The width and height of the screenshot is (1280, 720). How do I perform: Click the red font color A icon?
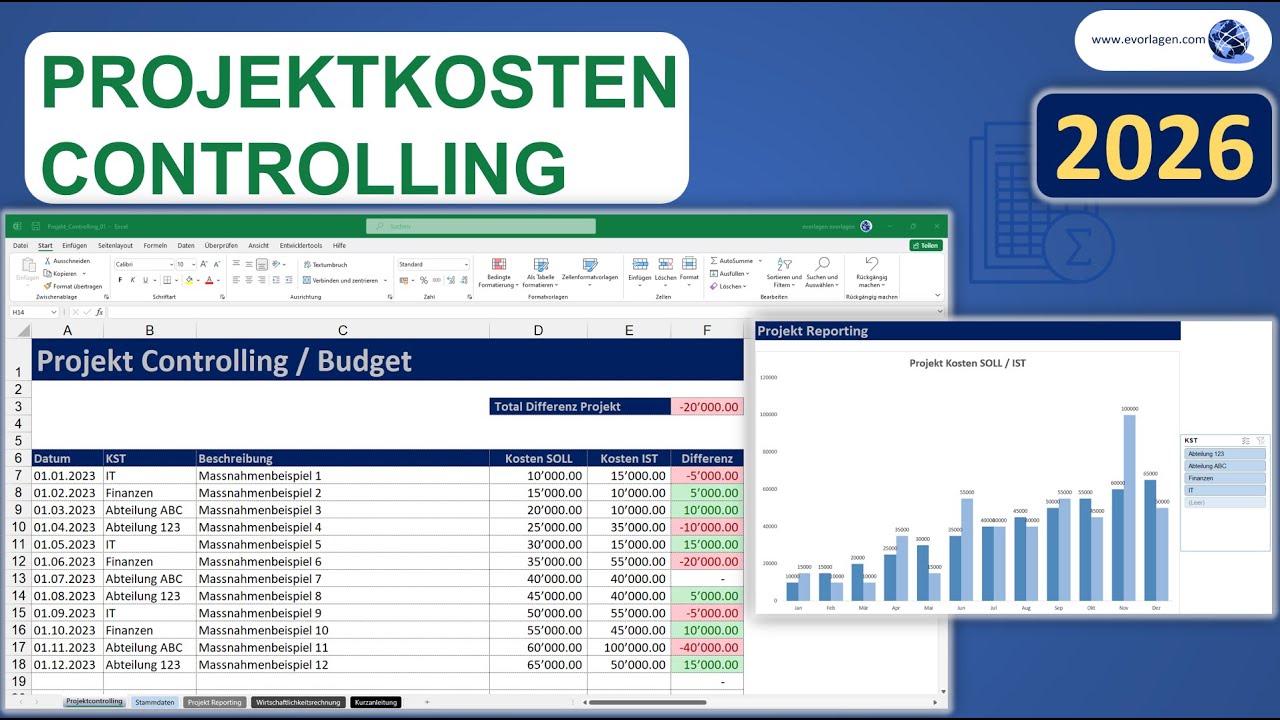(x=209, y=280)
